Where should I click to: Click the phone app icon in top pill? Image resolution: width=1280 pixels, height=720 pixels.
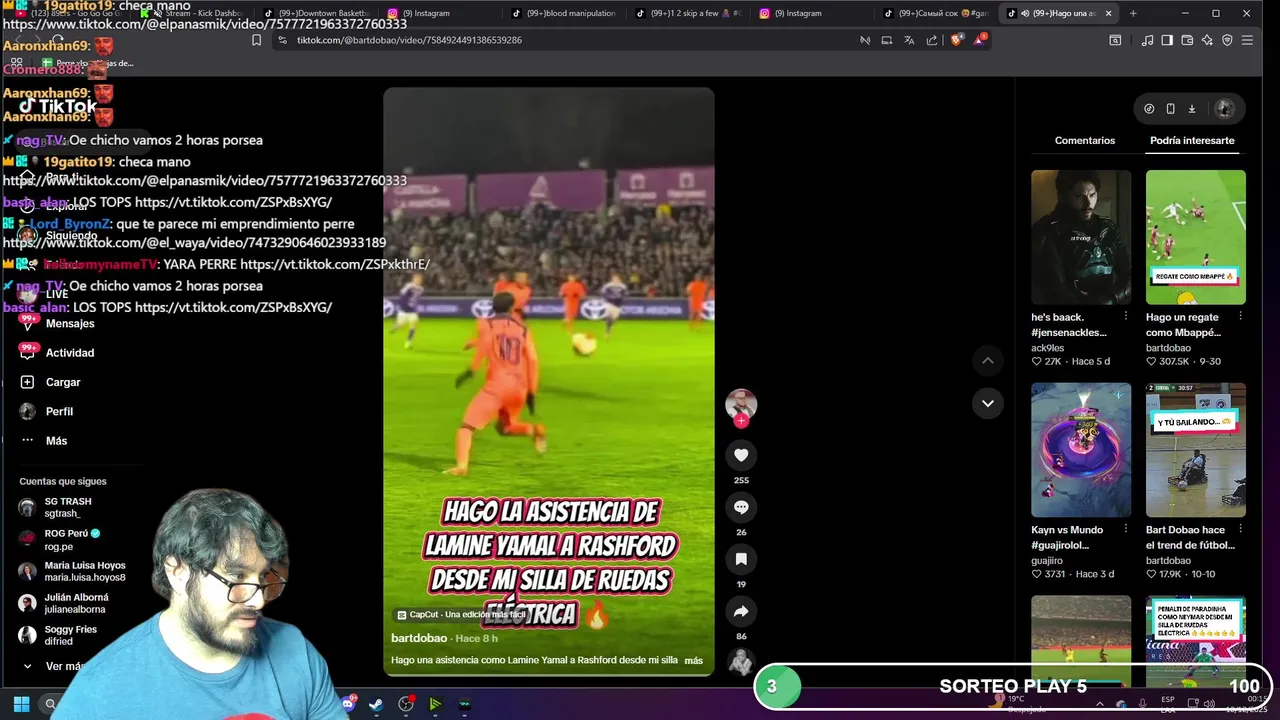tap(1170, 109)
